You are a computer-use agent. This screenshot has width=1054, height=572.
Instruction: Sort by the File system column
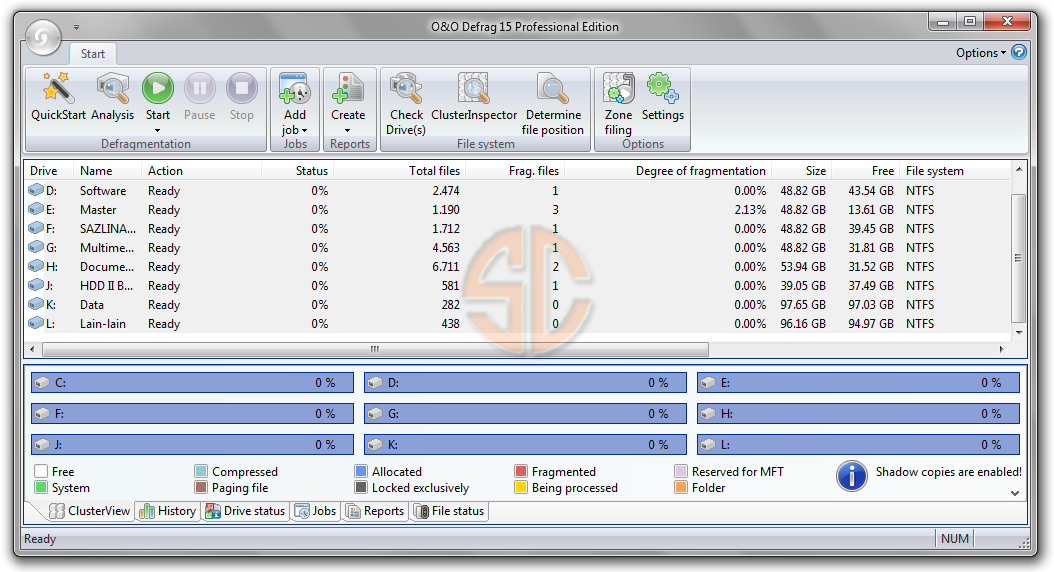(955, 171)
